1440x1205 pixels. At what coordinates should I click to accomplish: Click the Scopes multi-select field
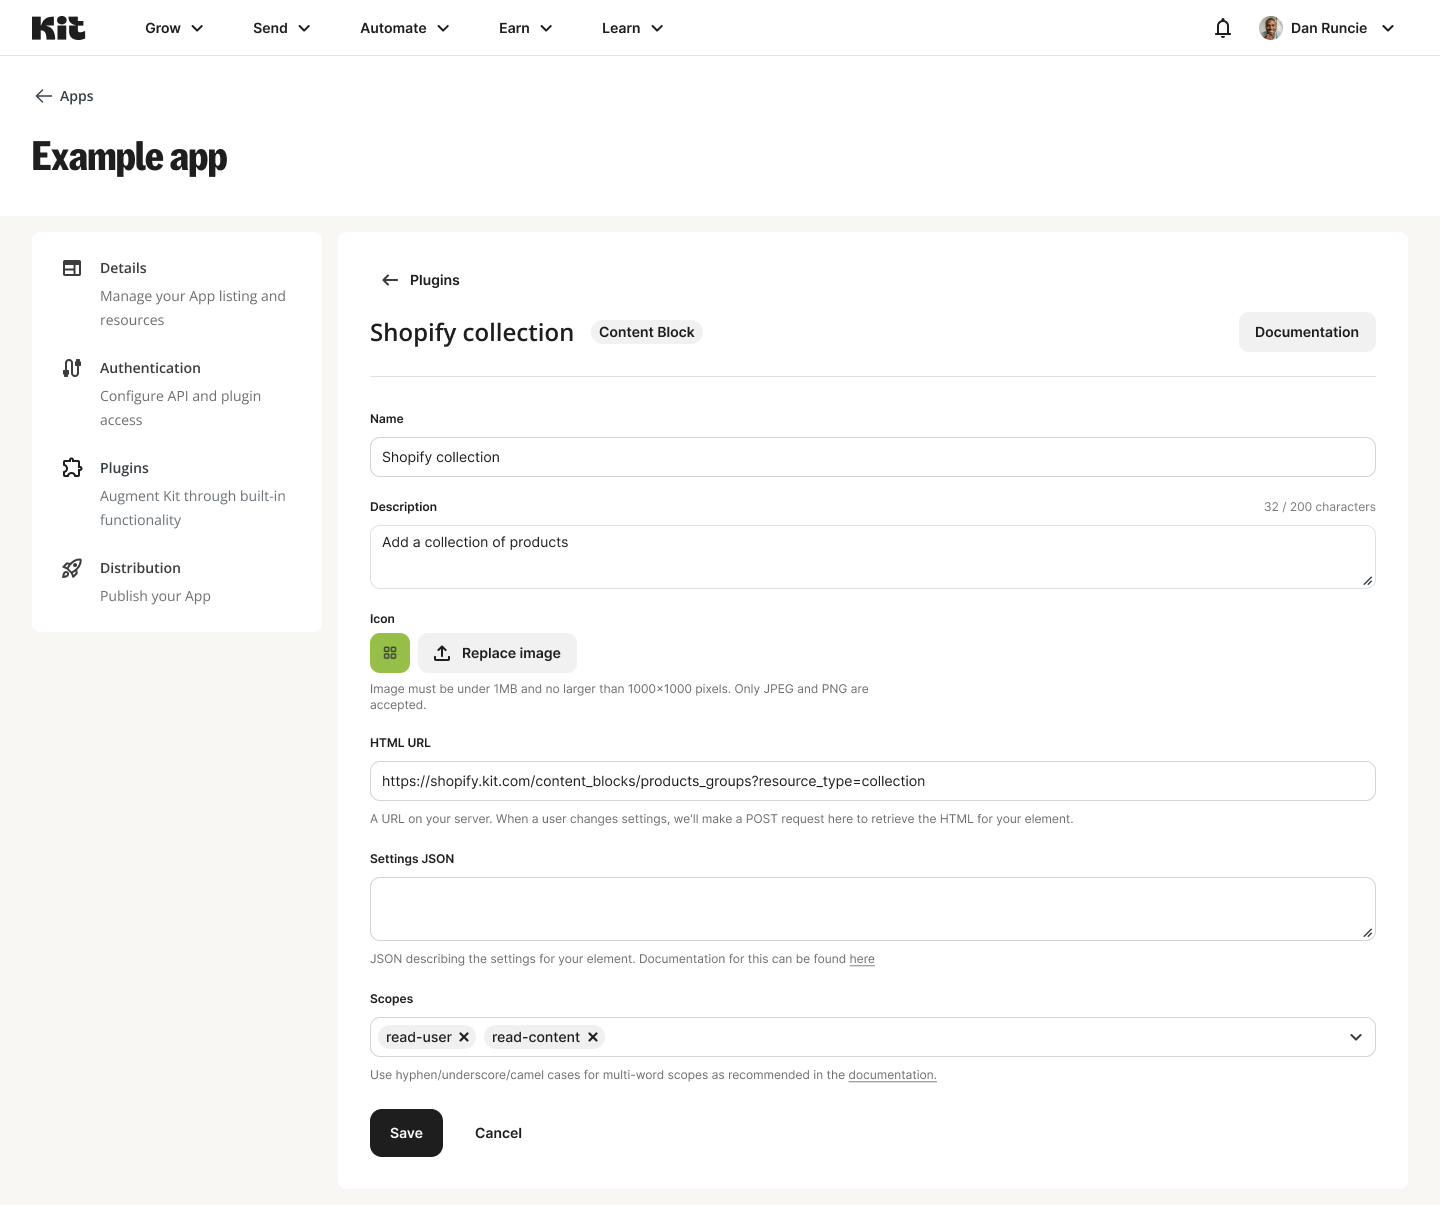point(873,1037)
